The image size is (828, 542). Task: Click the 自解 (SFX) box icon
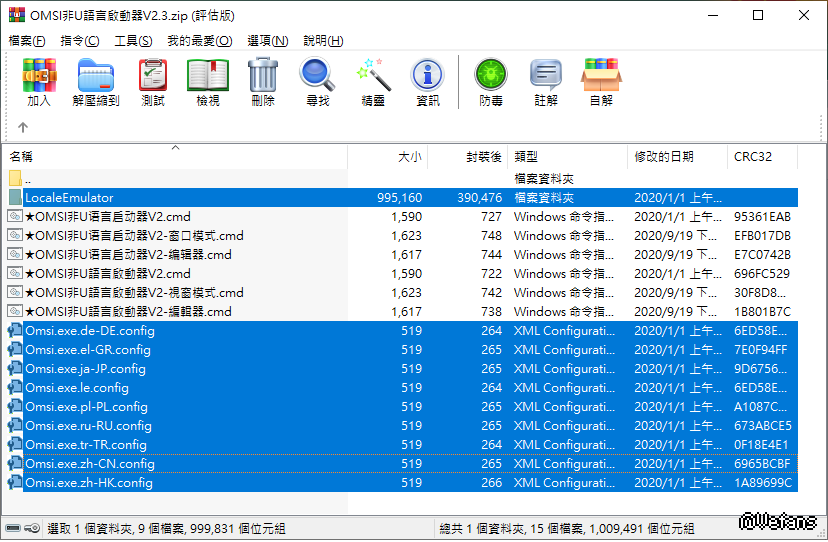tap(601, 82)
